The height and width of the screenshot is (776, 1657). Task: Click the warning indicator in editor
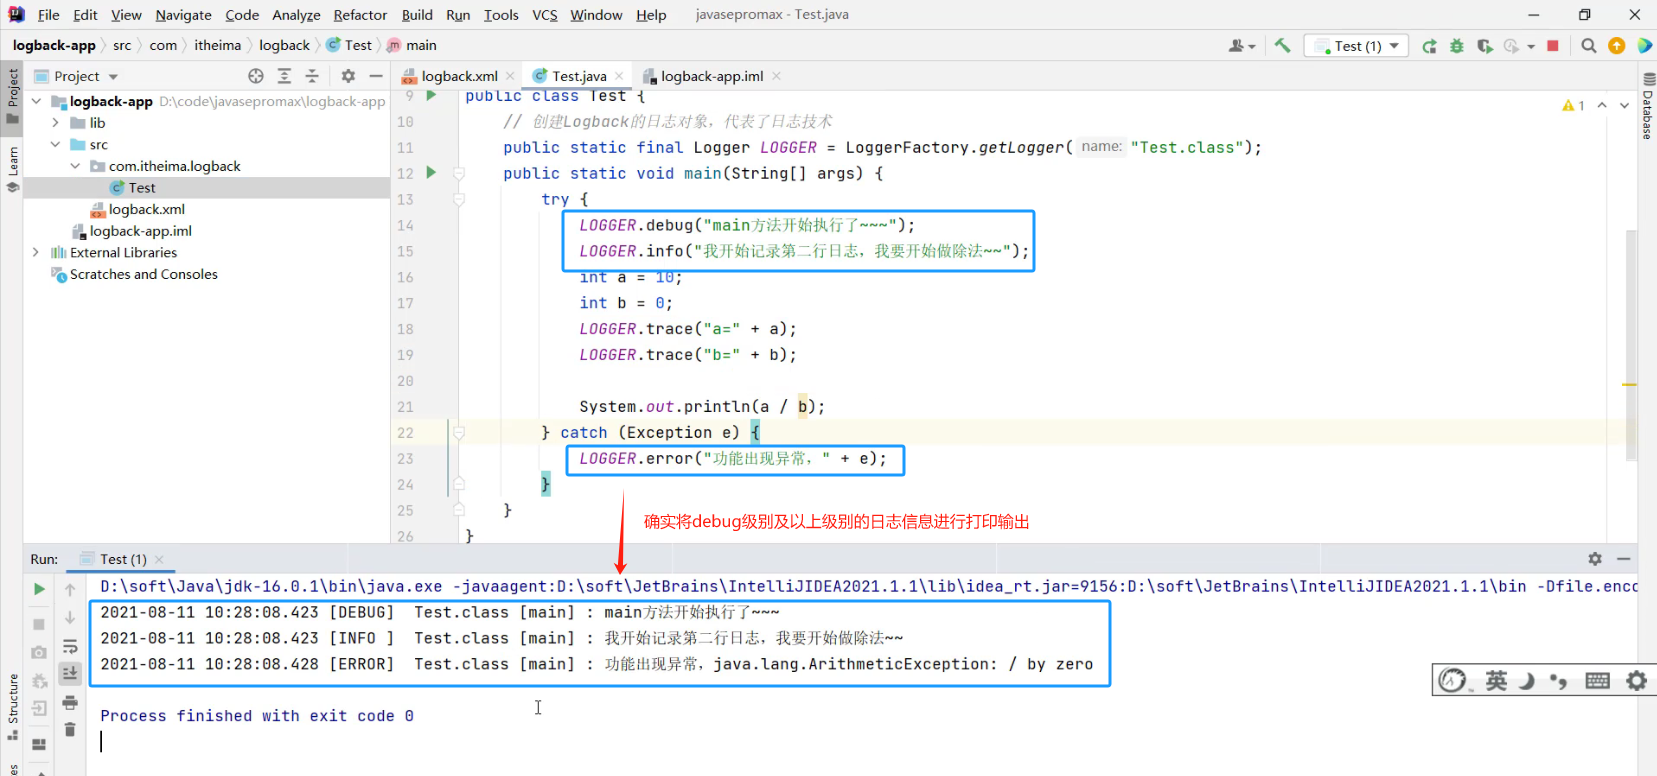point(1573,105)
